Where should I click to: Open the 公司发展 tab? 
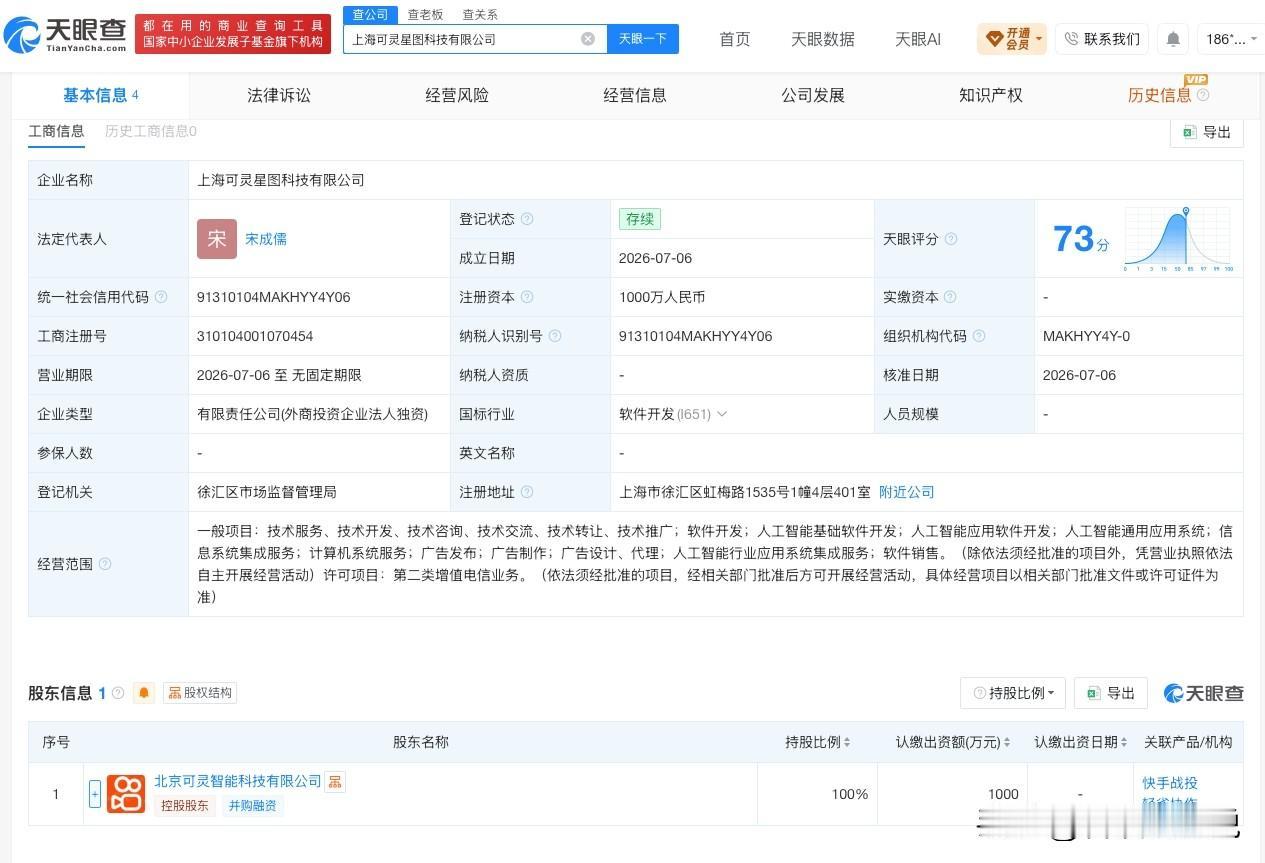(x=813, y=95)
